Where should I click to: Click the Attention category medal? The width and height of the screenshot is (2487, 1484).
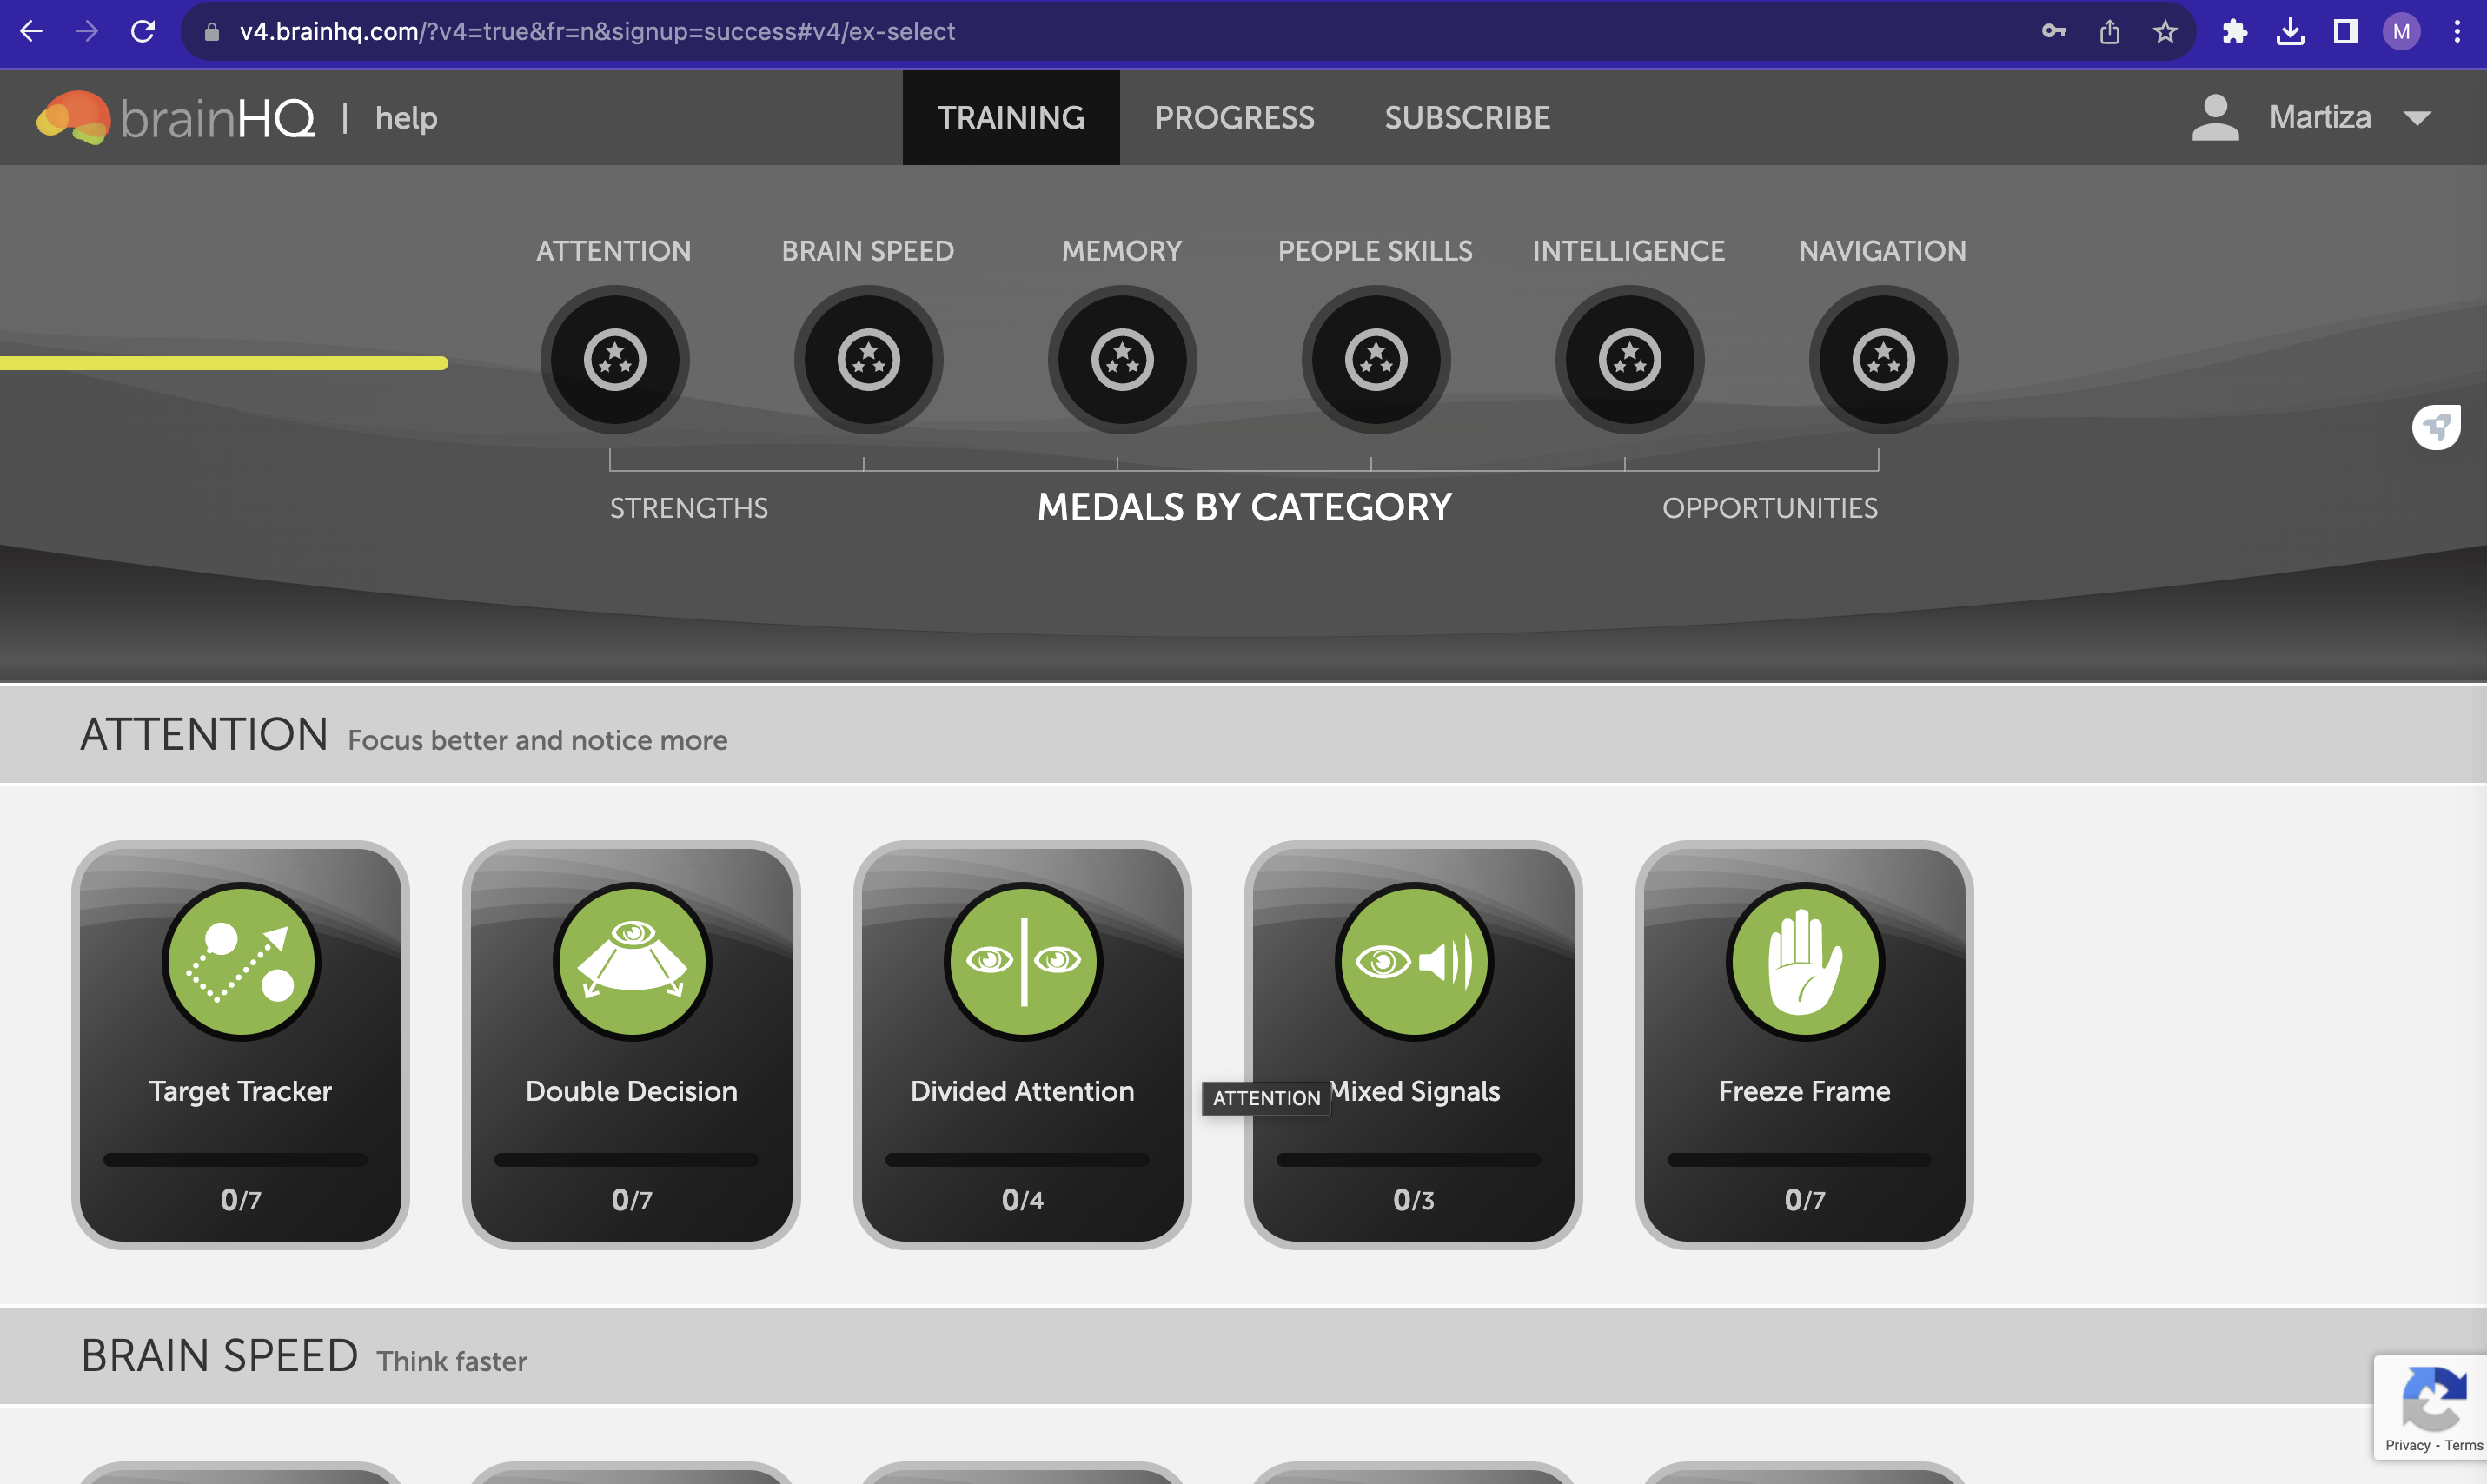tap(614, 360)
